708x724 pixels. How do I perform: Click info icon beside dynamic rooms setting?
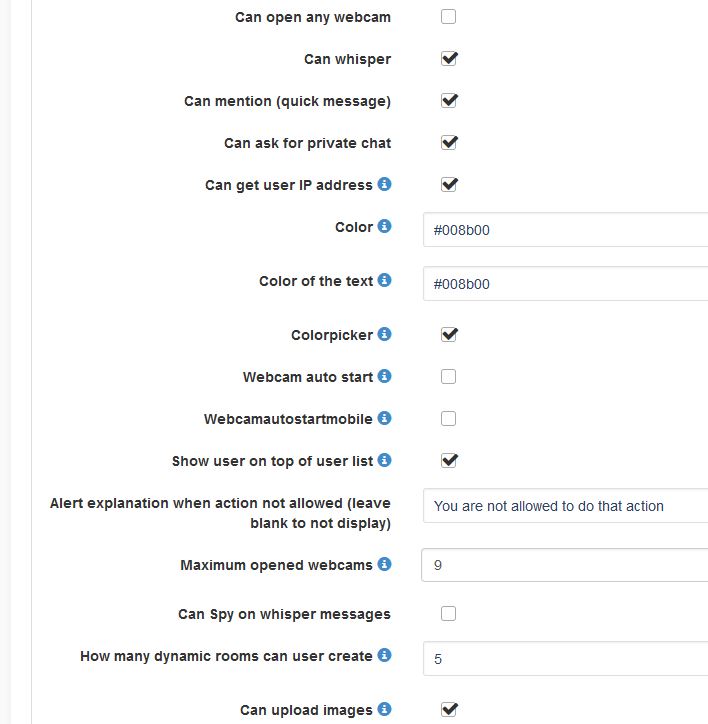[x=385, y=656]
